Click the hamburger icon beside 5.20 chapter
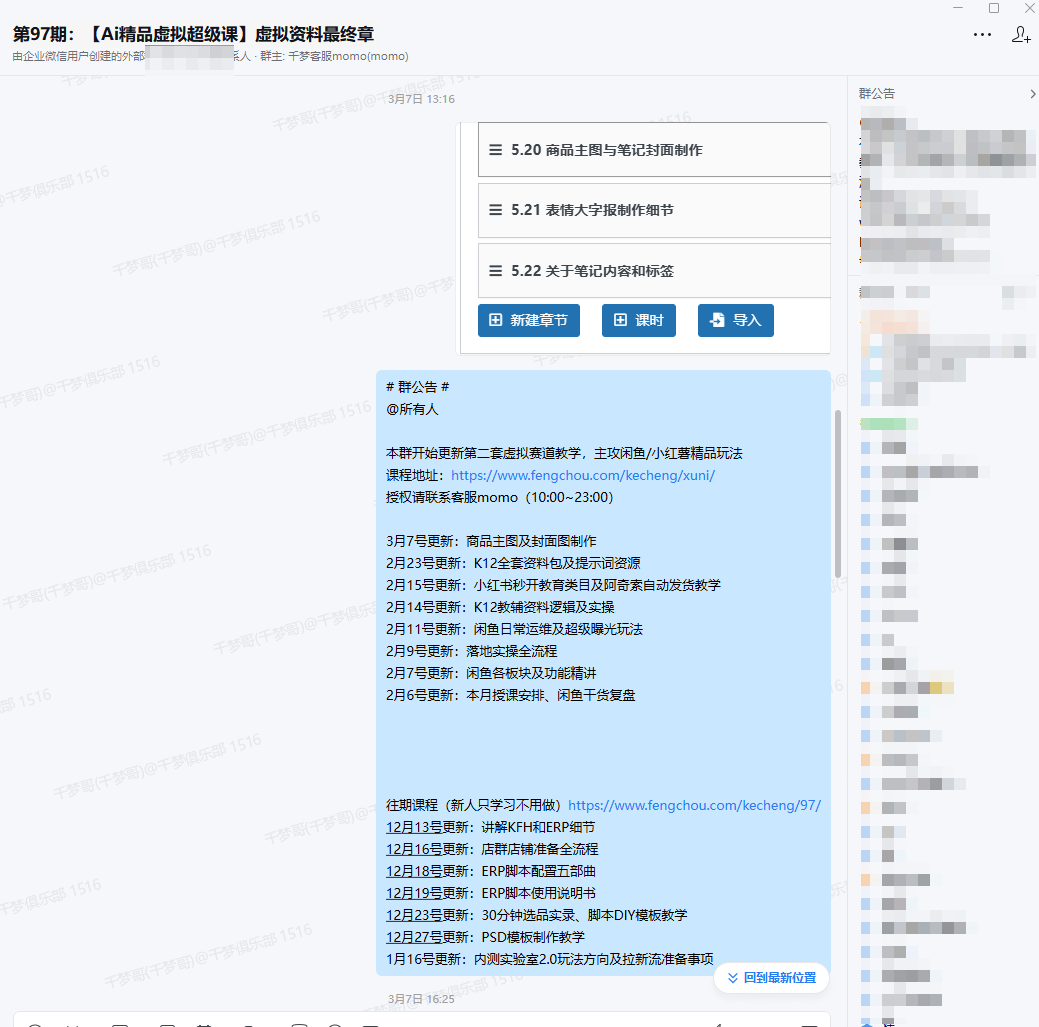This screenshot has width=1039, height=1027. [495, 150]
